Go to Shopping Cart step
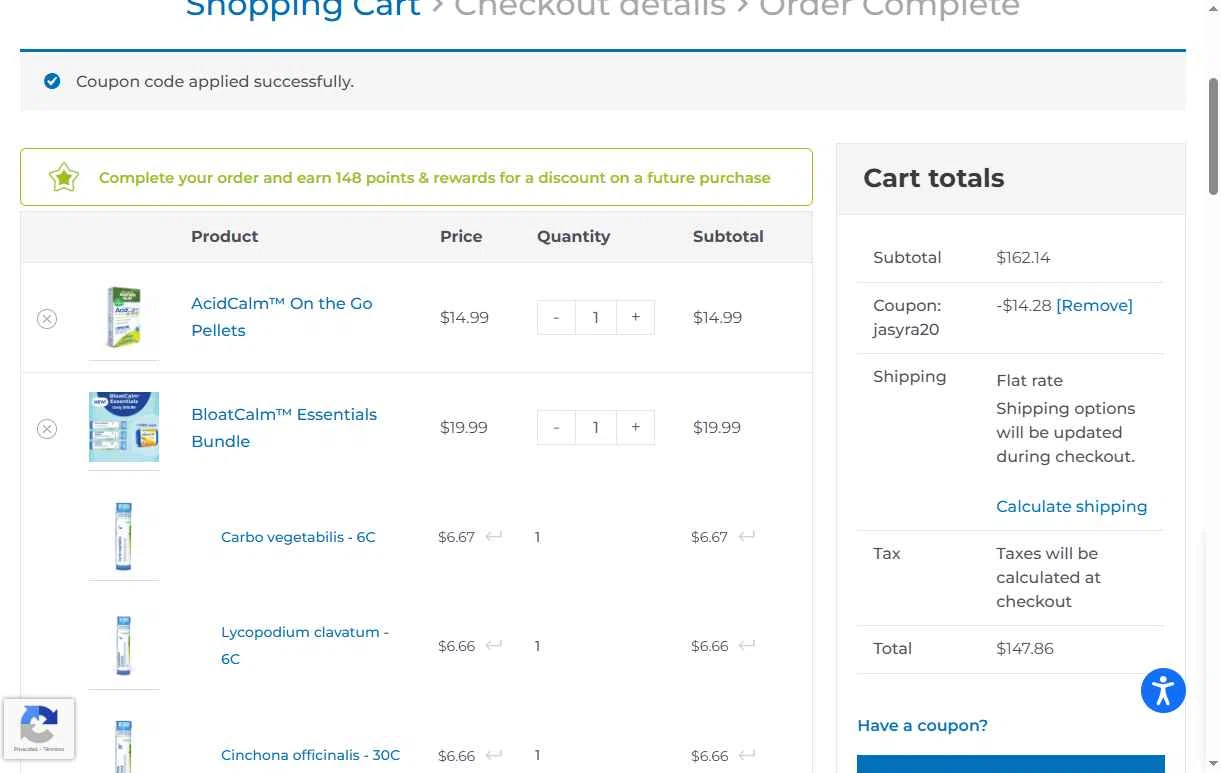The height and width of the screenshot is (773, 1221). pos(303,9)
